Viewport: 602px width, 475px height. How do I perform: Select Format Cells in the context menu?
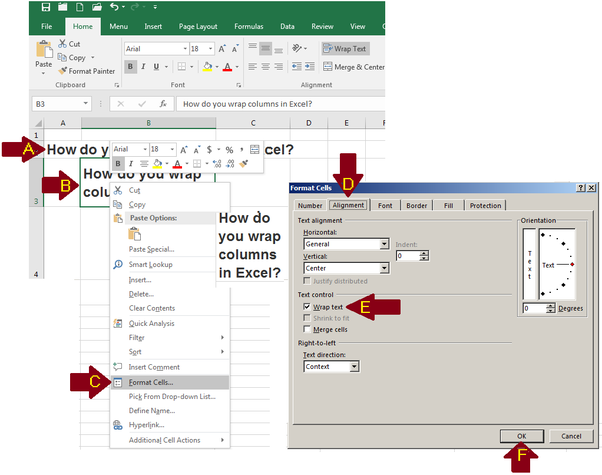tap(151, 382)
